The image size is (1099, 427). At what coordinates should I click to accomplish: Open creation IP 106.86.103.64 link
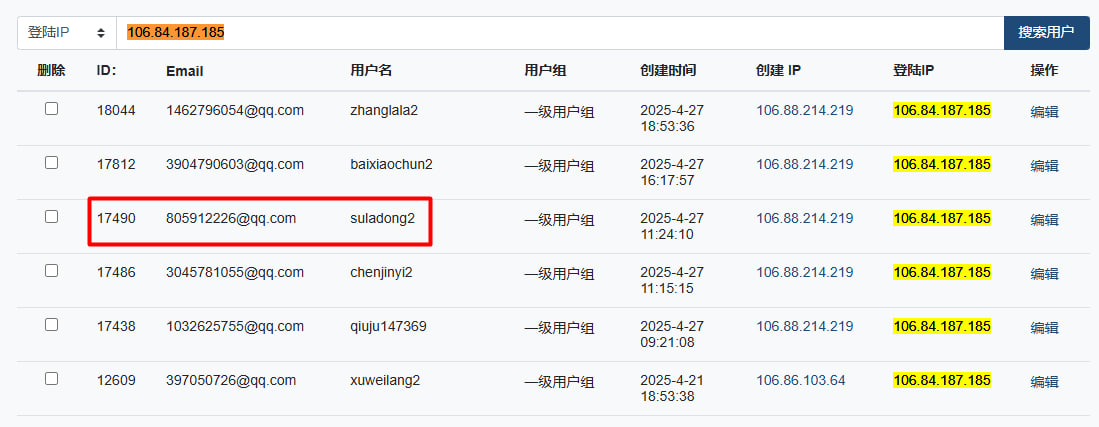coord(801,381)
